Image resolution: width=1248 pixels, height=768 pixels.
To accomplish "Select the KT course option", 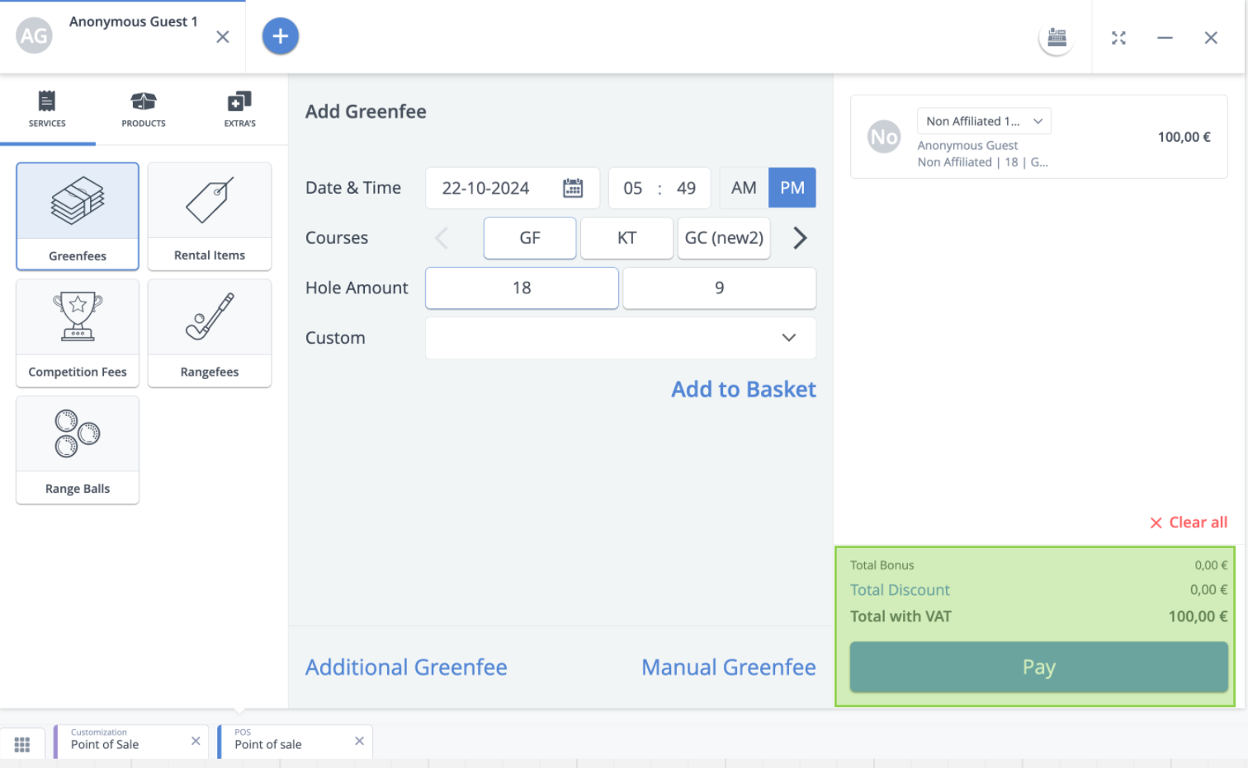I will 627,238.
